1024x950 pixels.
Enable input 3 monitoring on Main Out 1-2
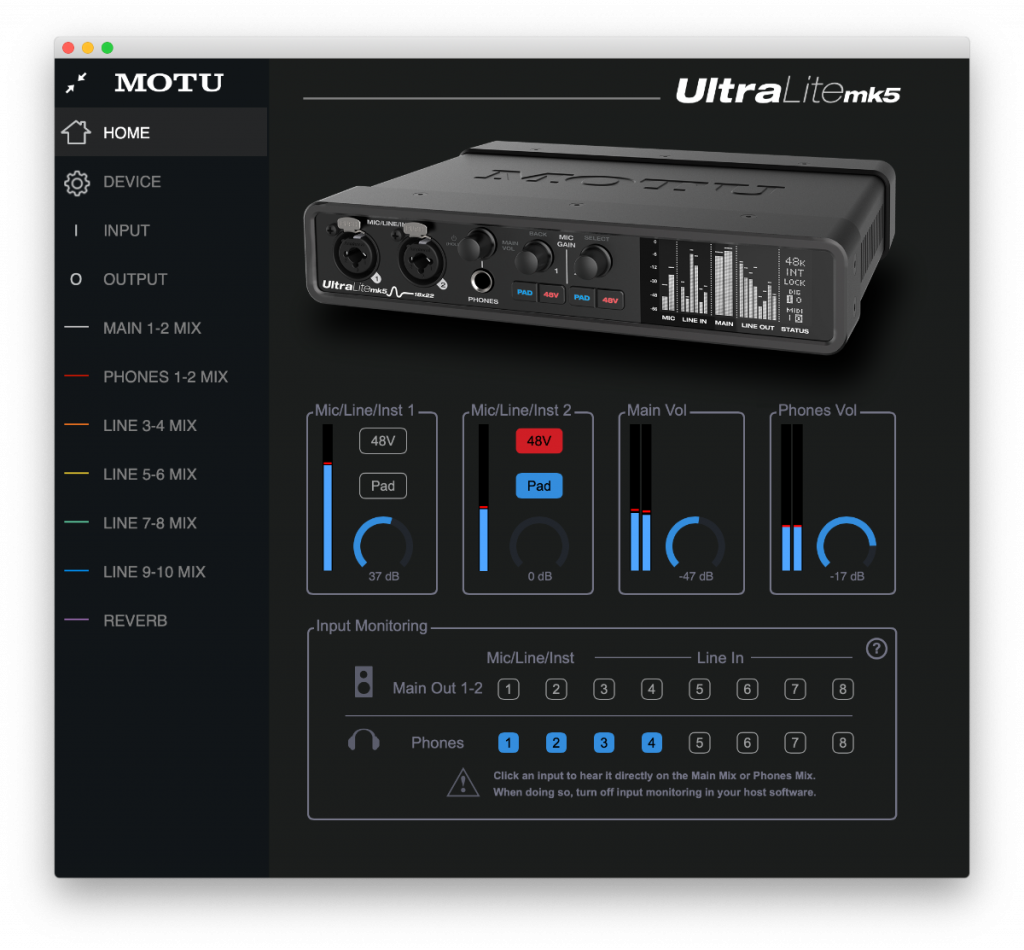click(604, 689)
